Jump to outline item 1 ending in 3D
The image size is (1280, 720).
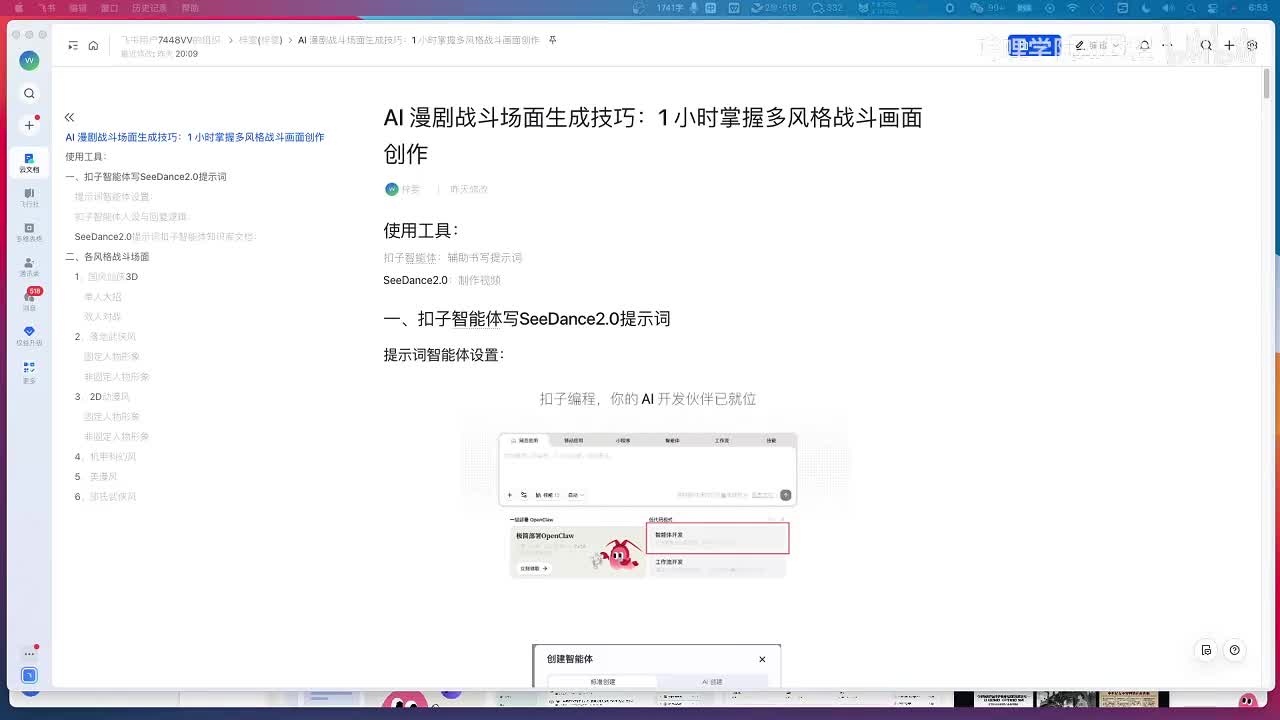[107, 277]
